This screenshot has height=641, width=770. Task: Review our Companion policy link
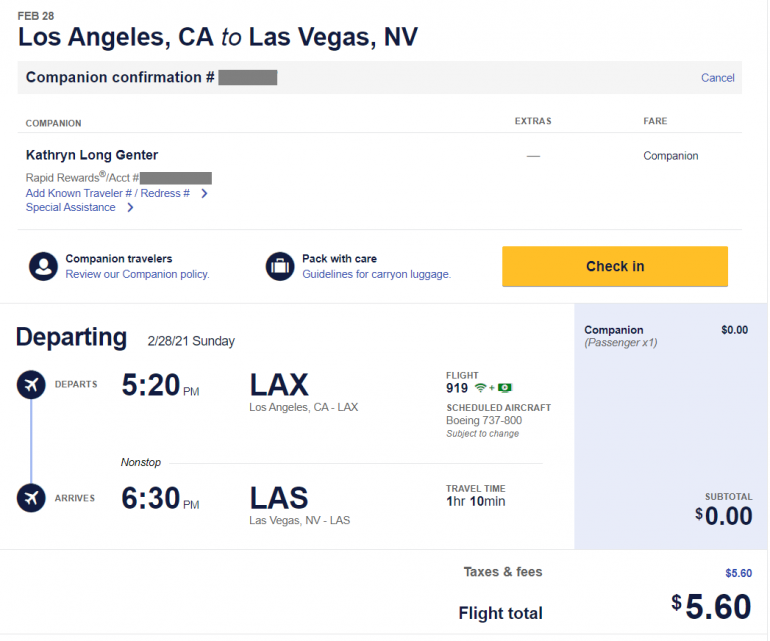(x=137, y=274)
